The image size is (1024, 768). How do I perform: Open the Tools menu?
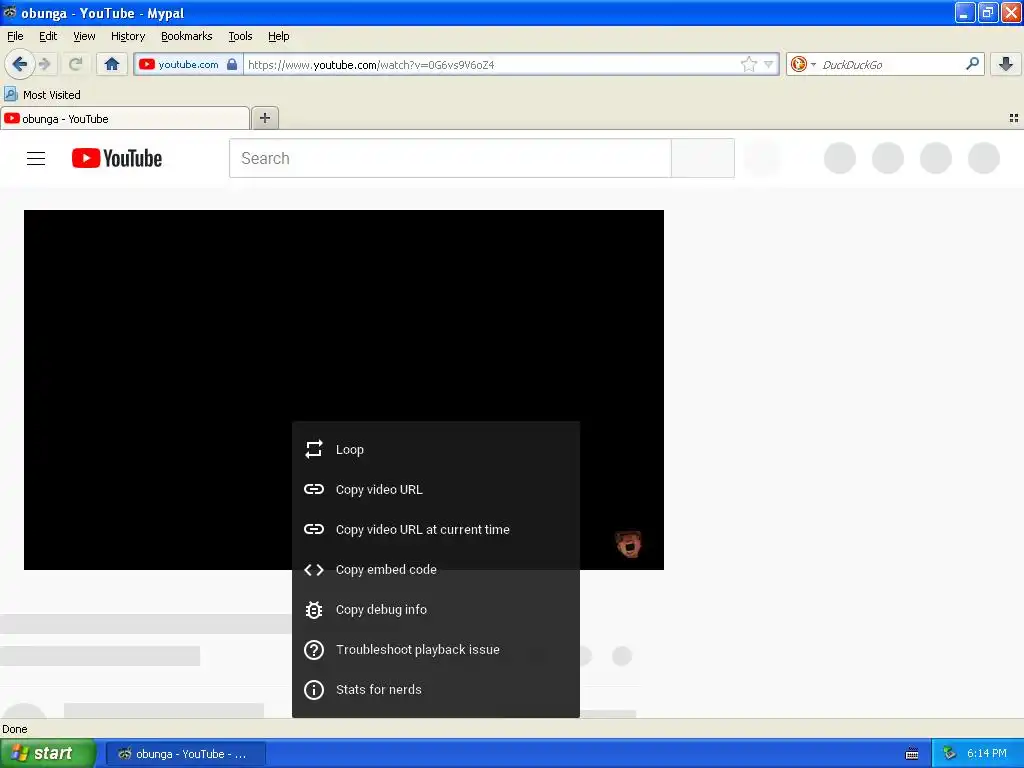click(x=240, y=36)
